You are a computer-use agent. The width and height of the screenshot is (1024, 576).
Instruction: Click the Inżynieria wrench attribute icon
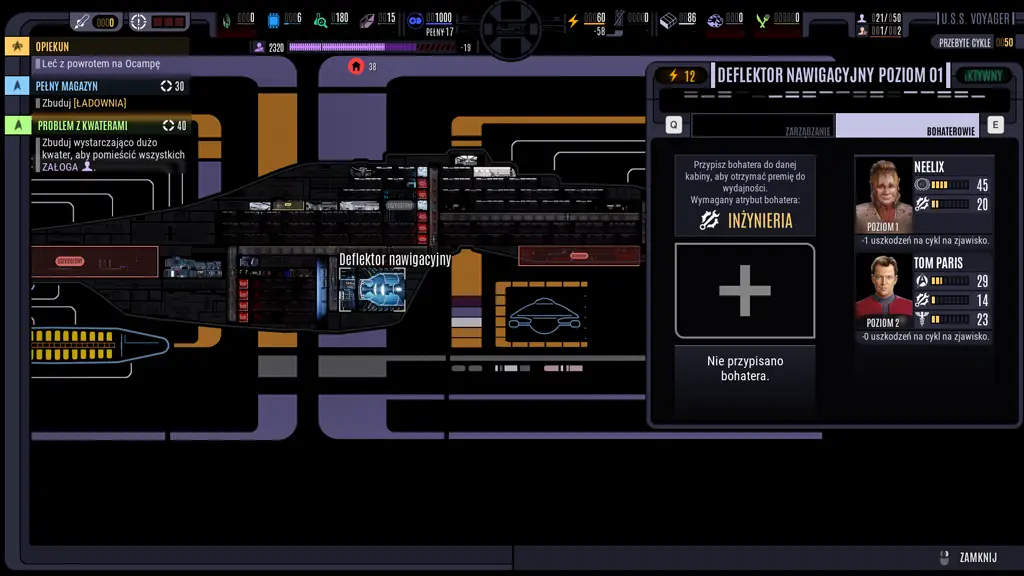pos(711,220)
